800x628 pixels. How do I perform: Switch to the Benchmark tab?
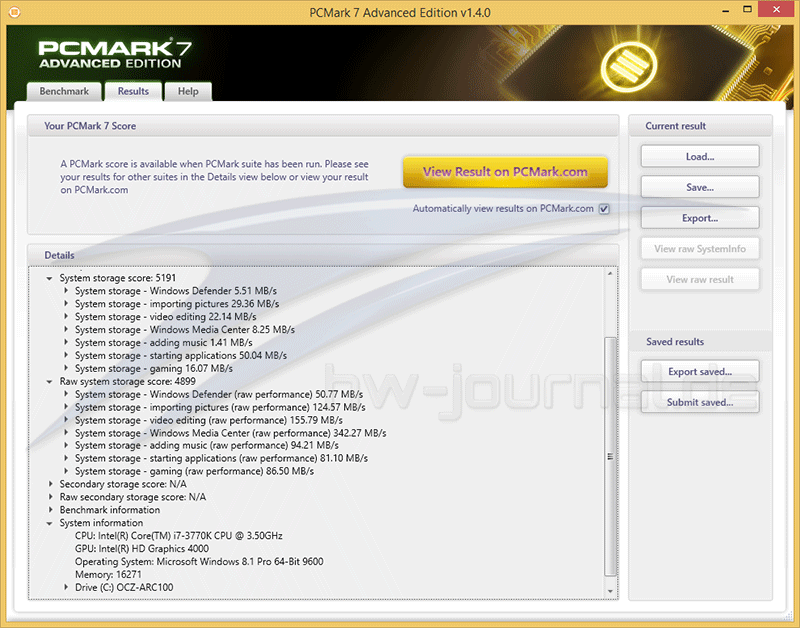[63, 91]
